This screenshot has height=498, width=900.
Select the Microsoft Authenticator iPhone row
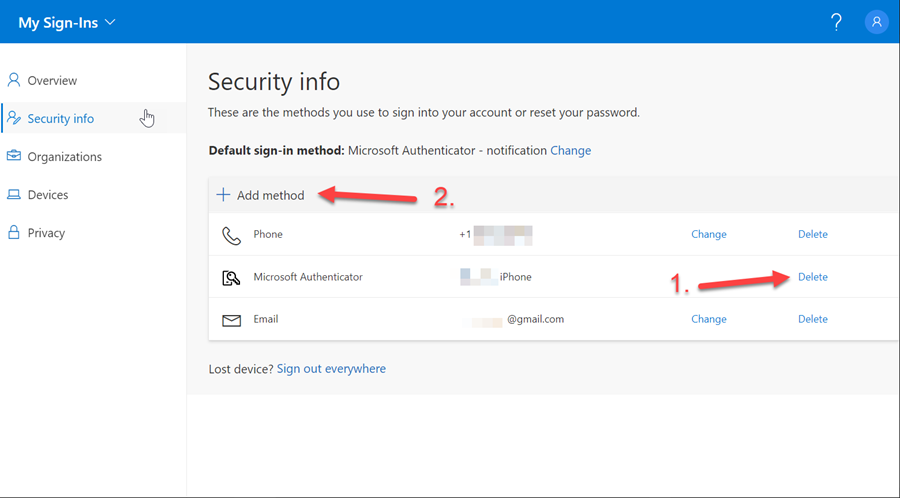[496, 277]
